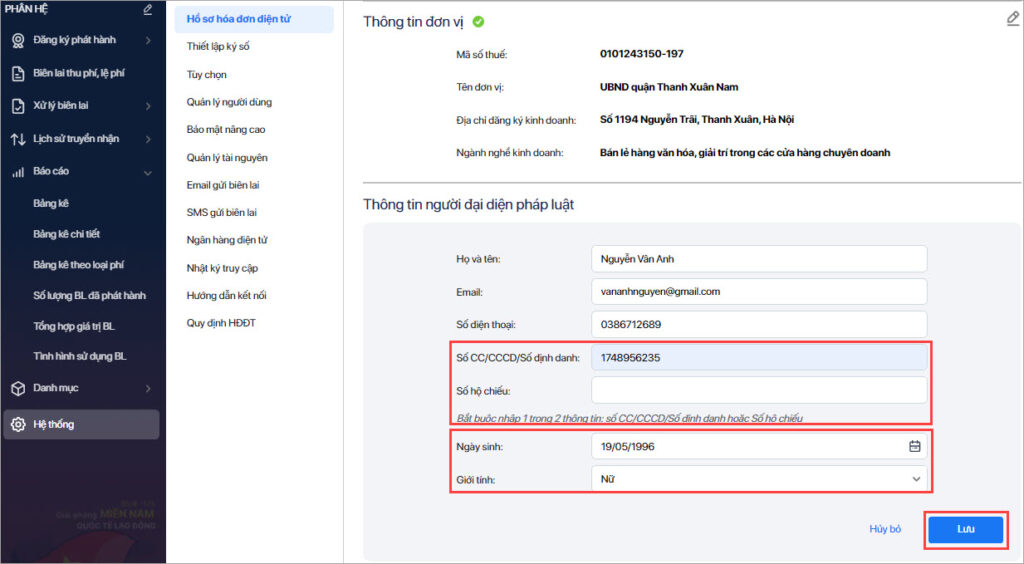Image resolution: width=1024 pixels, height=564 pixels.
Task: Select Hệ thống in sidebar
Action: pos(81,424)
